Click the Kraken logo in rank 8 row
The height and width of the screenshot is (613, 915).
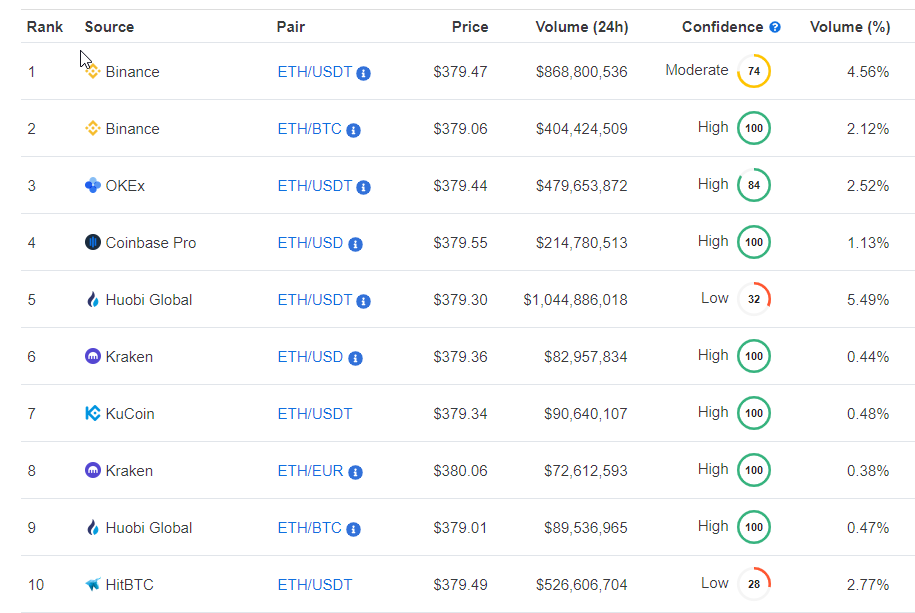(x=93, y=470)
